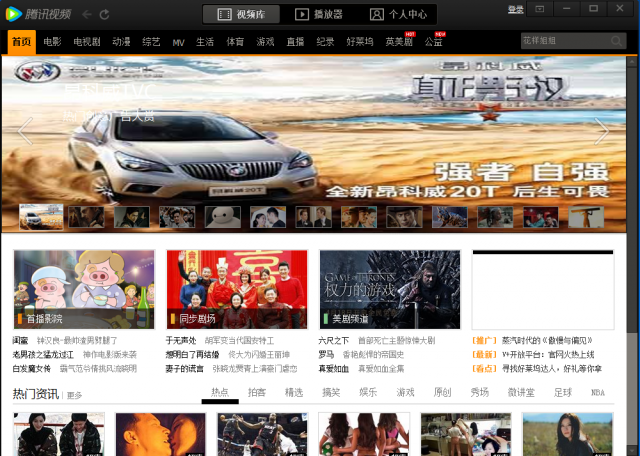The image size is (640, 456).
Task: Open the 老男孩之猛龙过江 link
Action: (43, 355)
